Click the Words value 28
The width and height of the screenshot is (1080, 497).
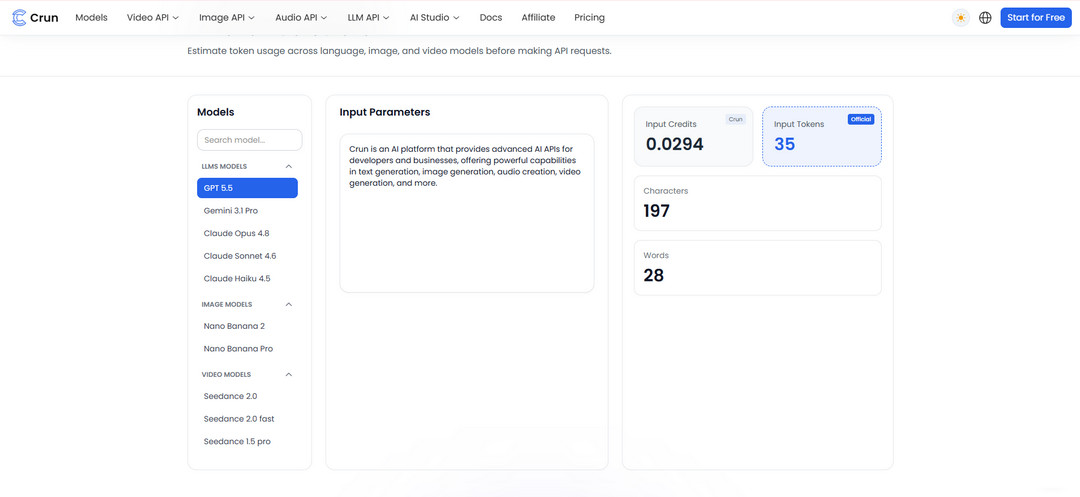coord(654,275)
